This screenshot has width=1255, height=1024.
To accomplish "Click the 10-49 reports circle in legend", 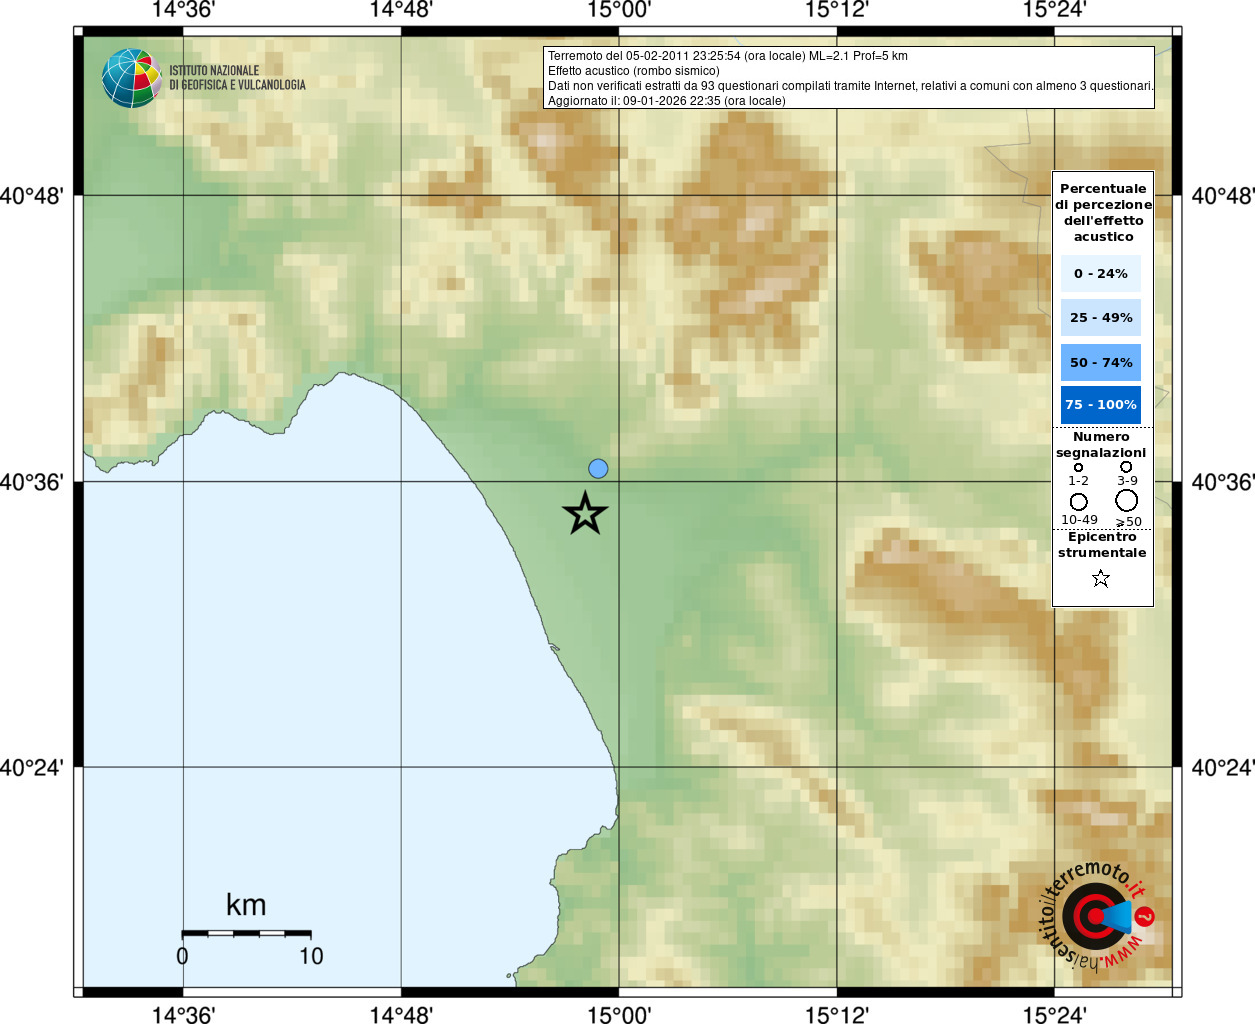I will coord(1078,502).
